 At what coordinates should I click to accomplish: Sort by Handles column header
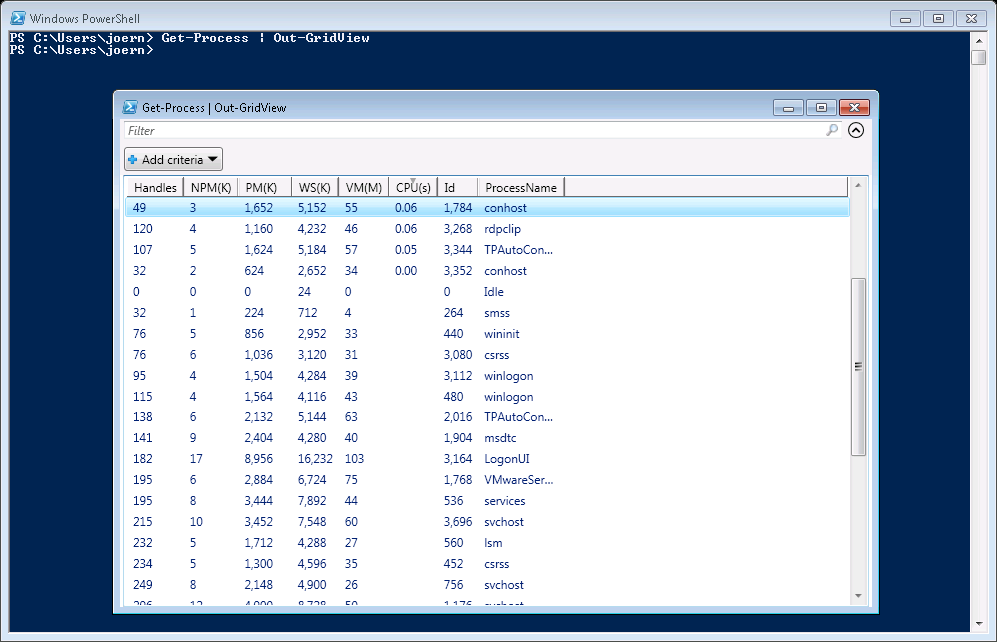(x=155, y=188)
